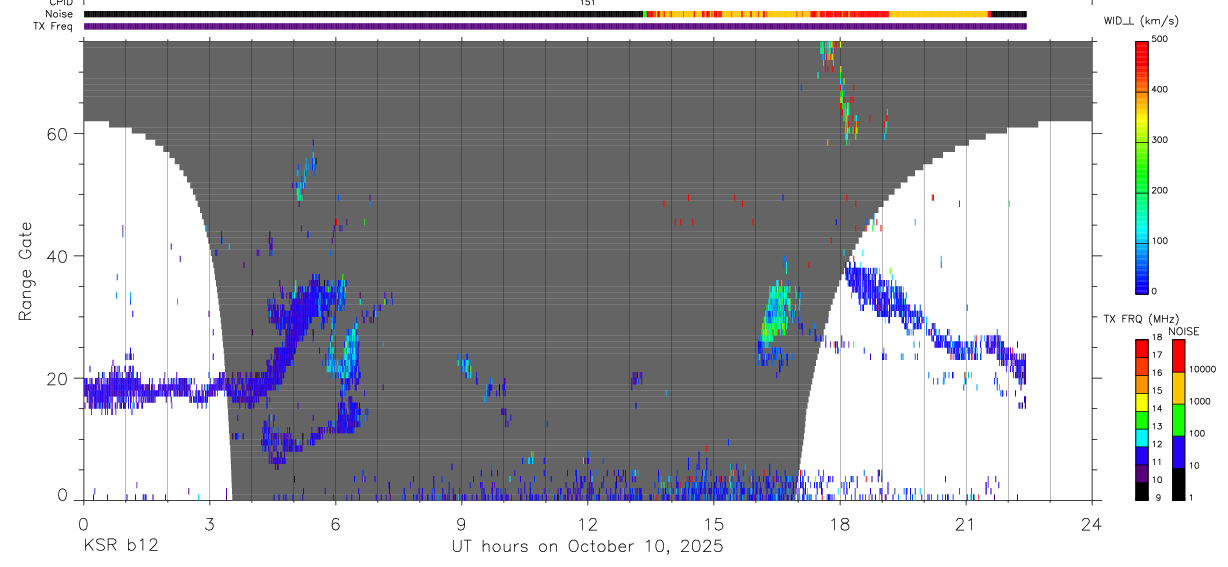This screenshot has width=1228, height=567.
Task: Click the x-axis tick label '18' under the plot
Action: 839,522
